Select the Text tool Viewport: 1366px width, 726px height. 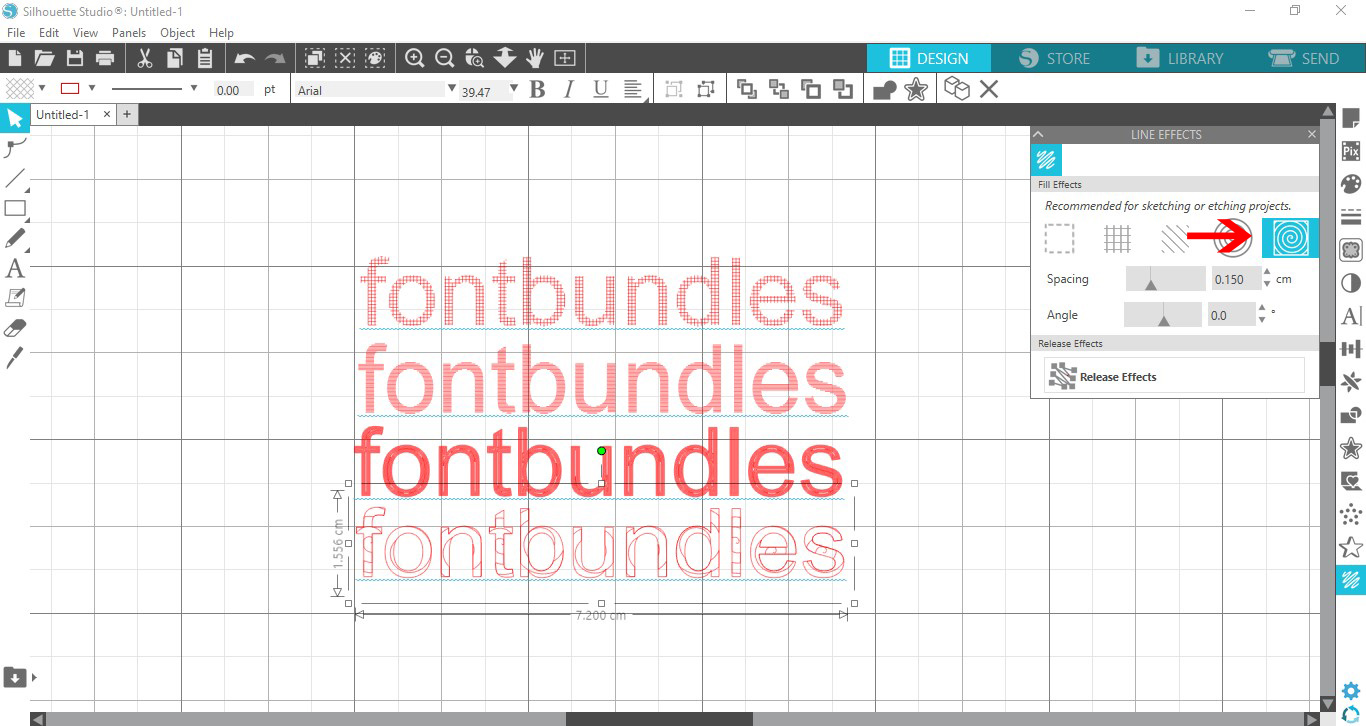15,268
